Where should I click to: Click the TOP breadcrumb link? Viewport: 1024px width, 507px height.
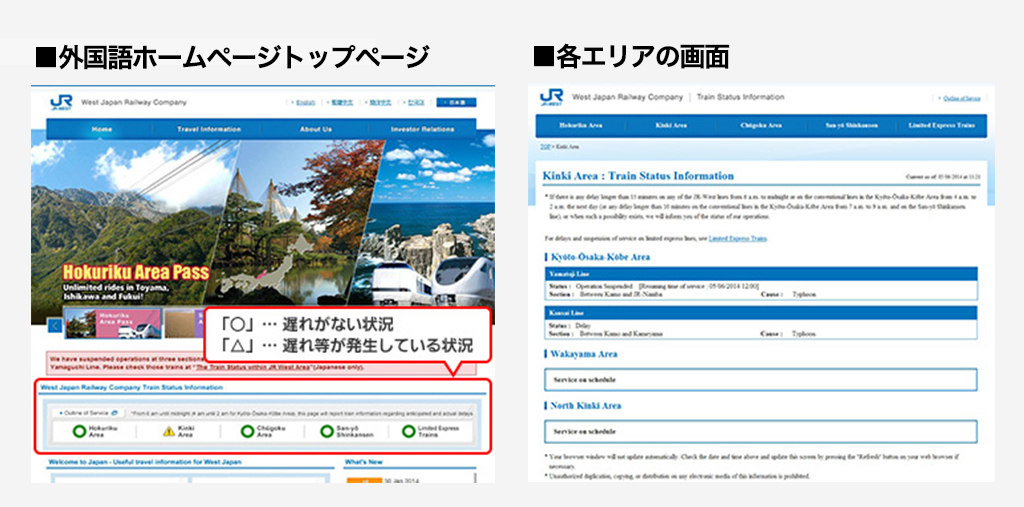543,147
